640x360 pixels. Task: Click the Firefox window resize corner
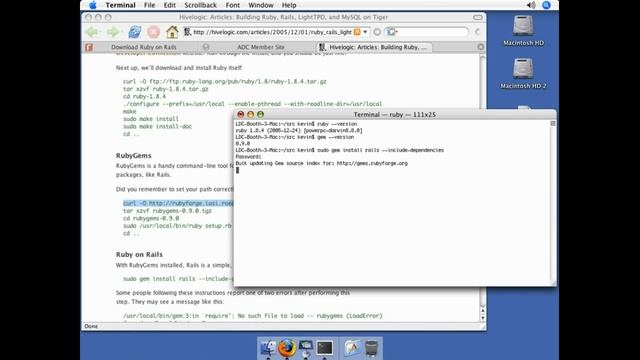pyautogui.click(x=483, y=327)
